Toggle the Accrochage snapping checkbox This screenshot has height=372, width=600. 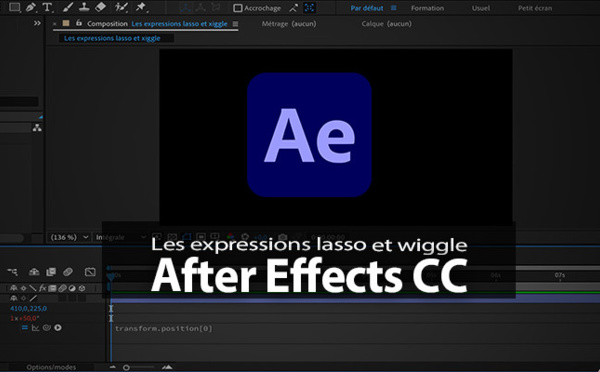tap(238, 8)
